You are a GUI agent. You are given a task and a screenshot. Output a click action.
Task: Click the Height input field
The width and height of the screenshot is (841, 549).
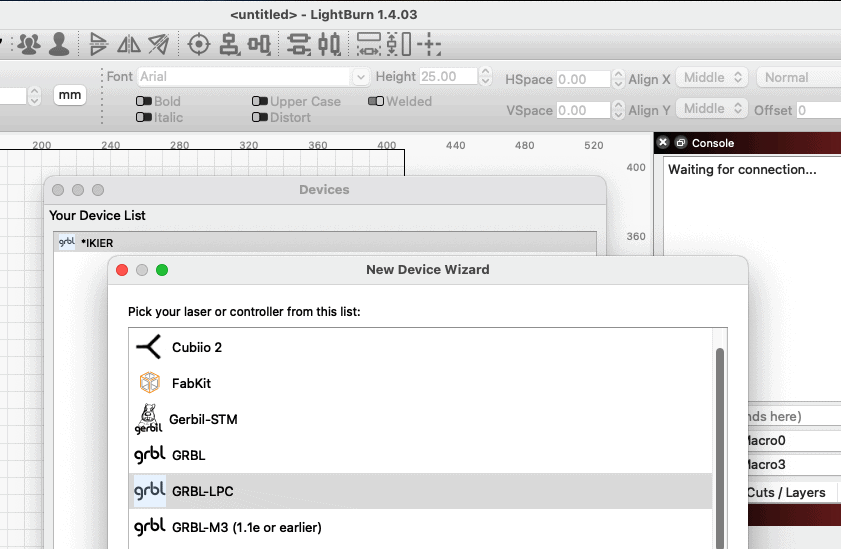click(x=448, y=76)
